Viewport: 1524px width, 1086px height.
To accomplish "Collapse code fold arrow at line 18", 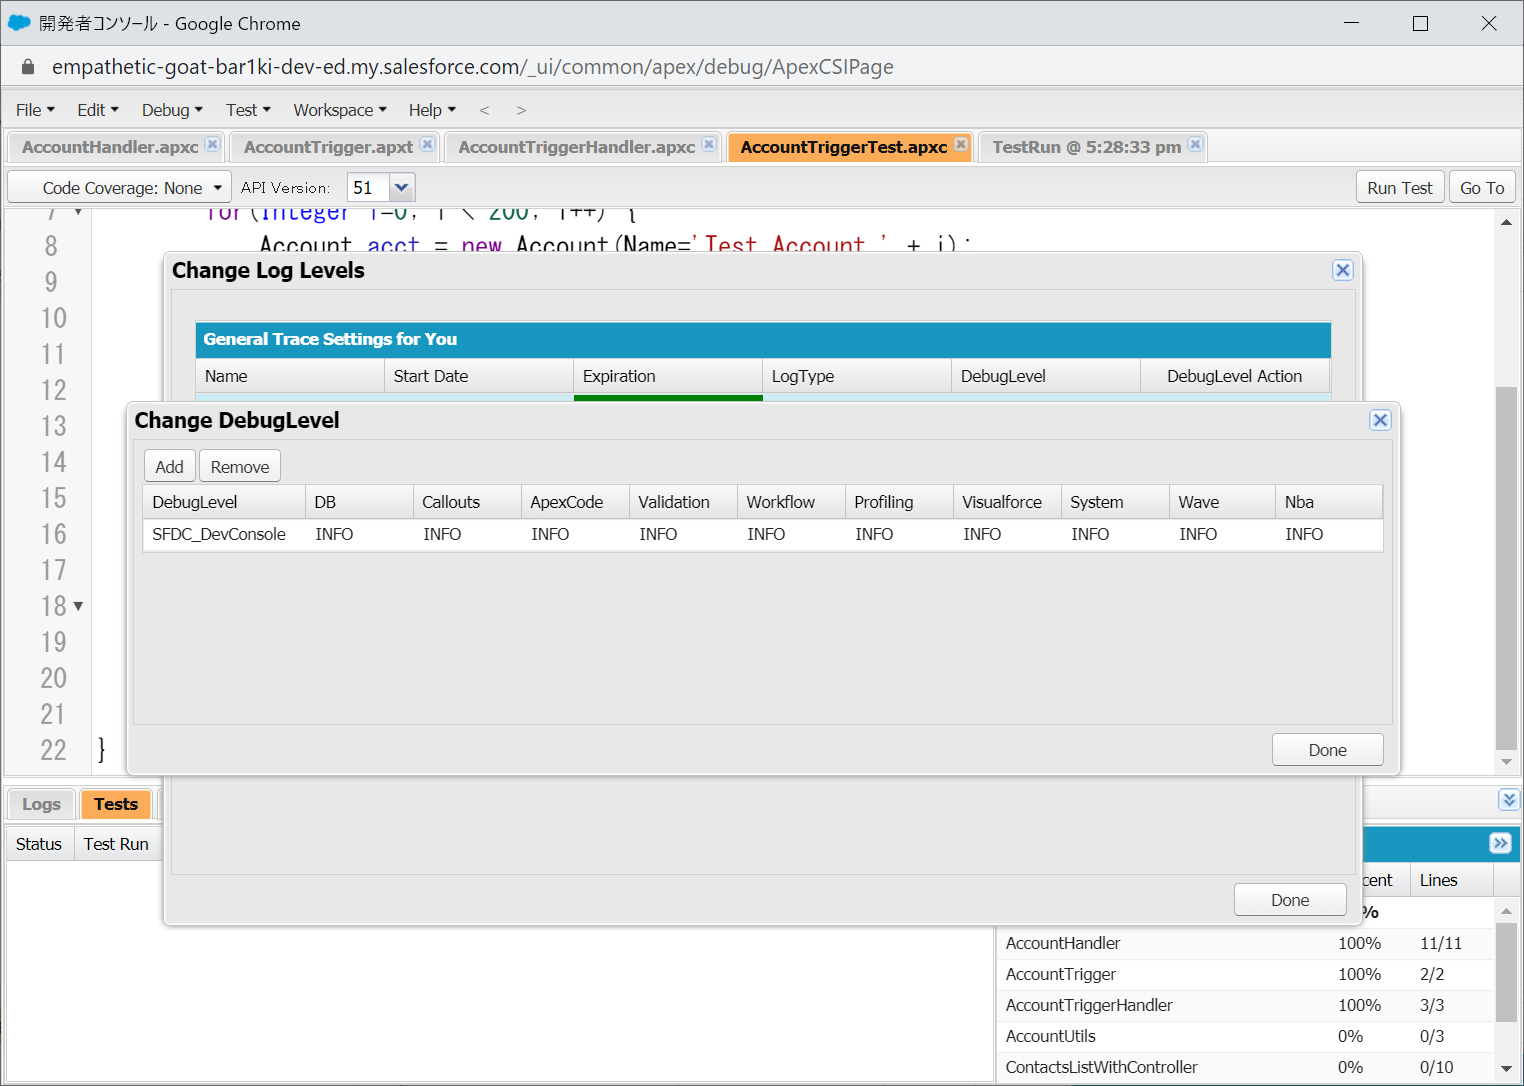I will (78, 606).
